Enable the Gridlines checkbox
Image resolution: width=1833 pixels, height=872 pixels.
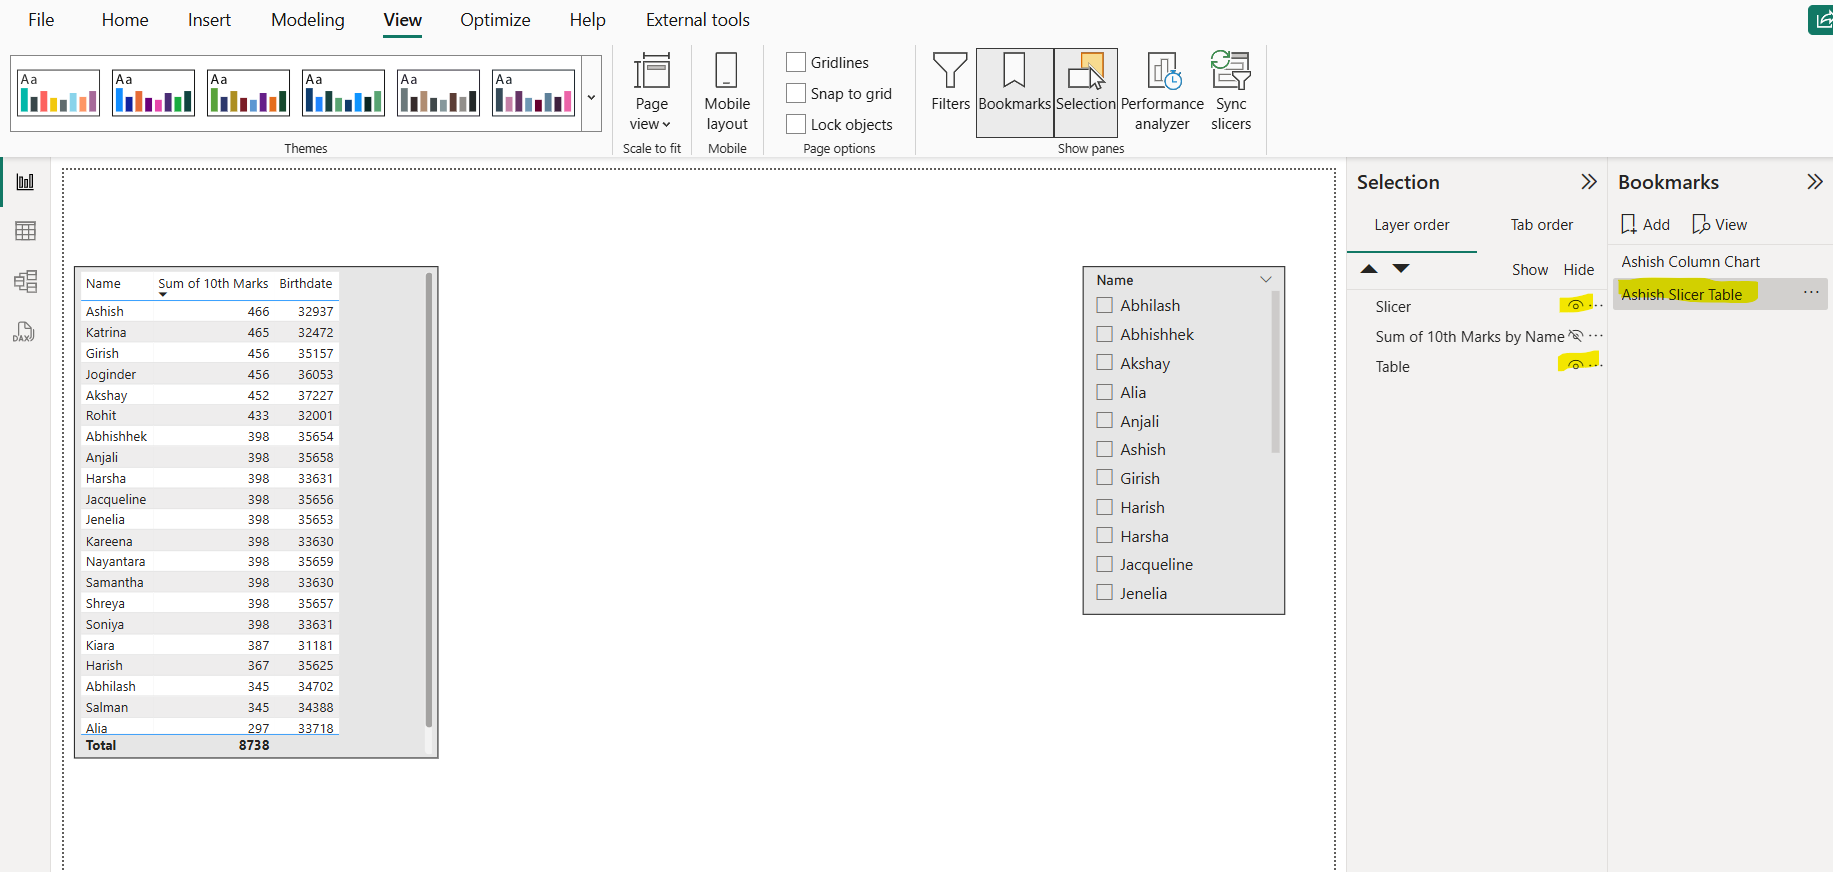click(796, 62)
